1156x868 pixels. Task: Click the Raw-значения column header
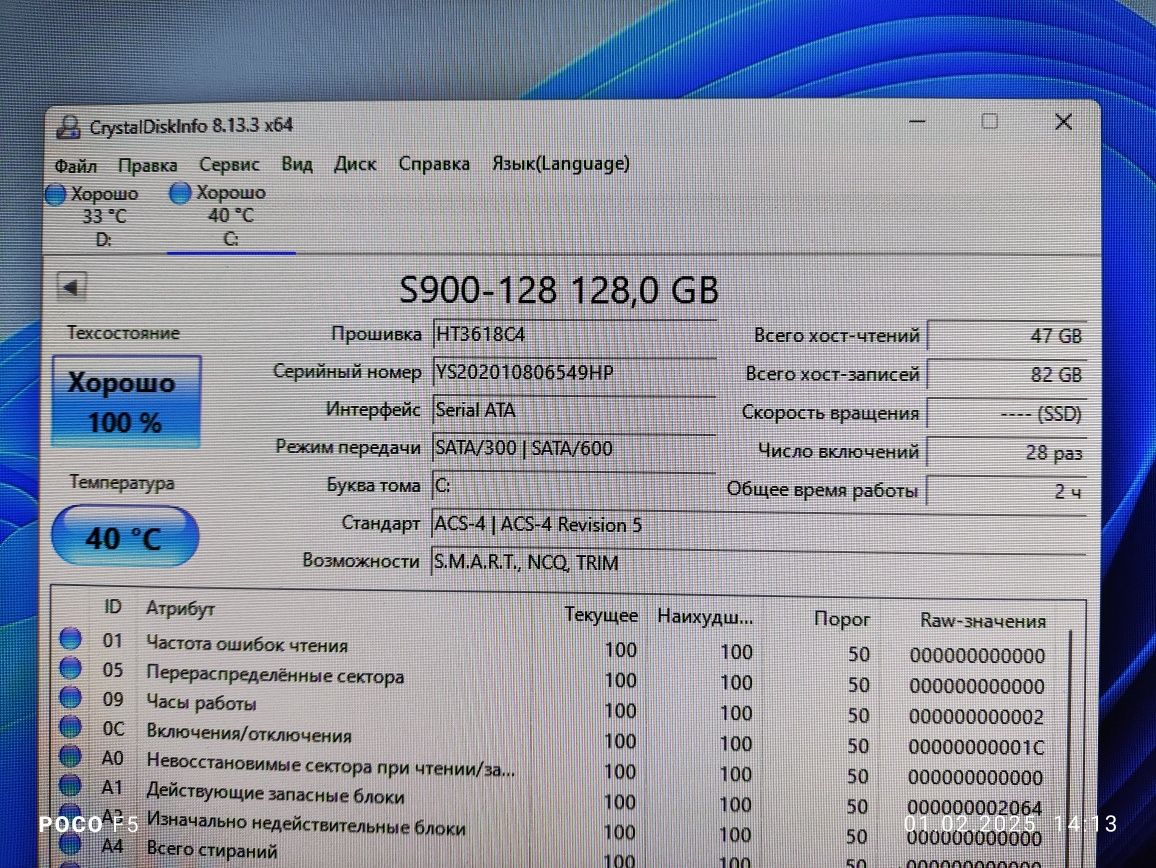[x=983, y=621]
